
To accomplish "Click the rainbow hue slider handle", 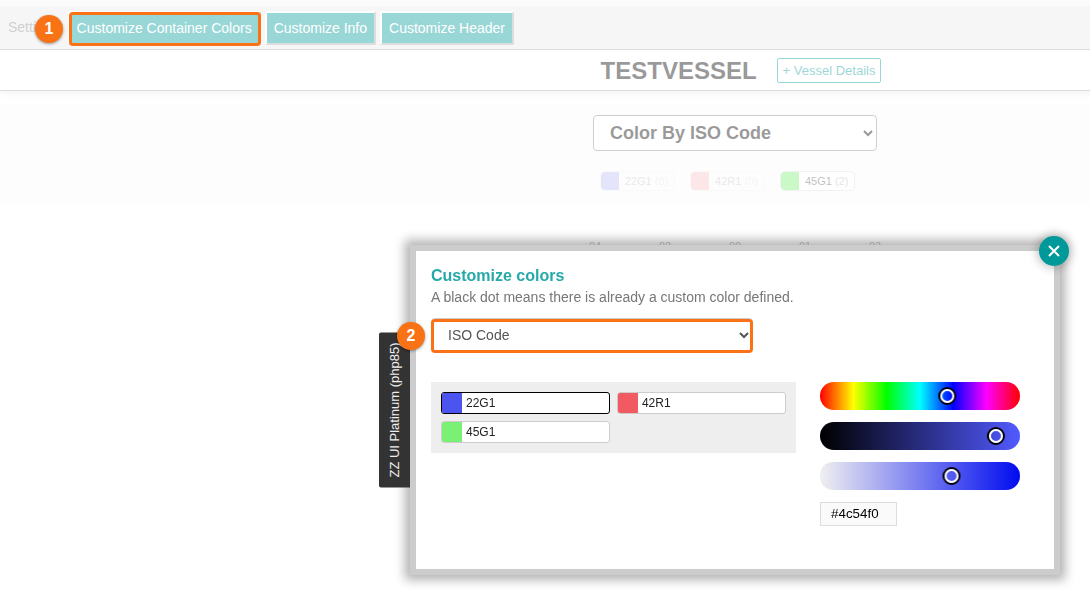I will [x=947, y=396].
